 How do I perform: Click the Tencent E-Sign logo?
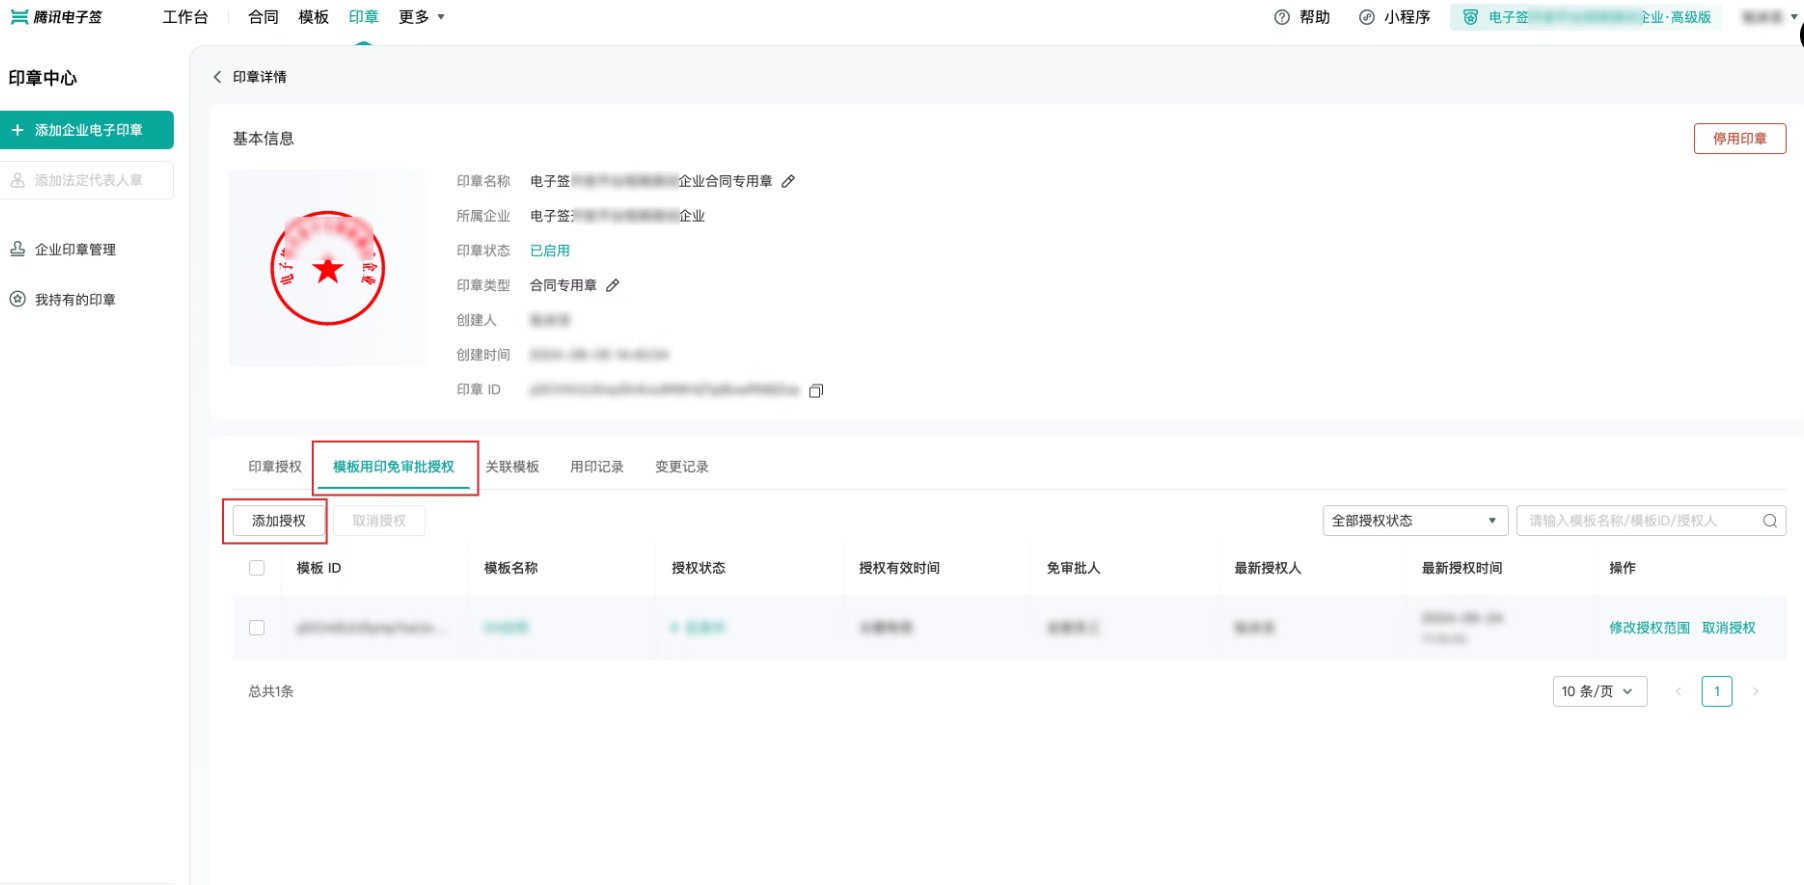click(x=56, y=17)
